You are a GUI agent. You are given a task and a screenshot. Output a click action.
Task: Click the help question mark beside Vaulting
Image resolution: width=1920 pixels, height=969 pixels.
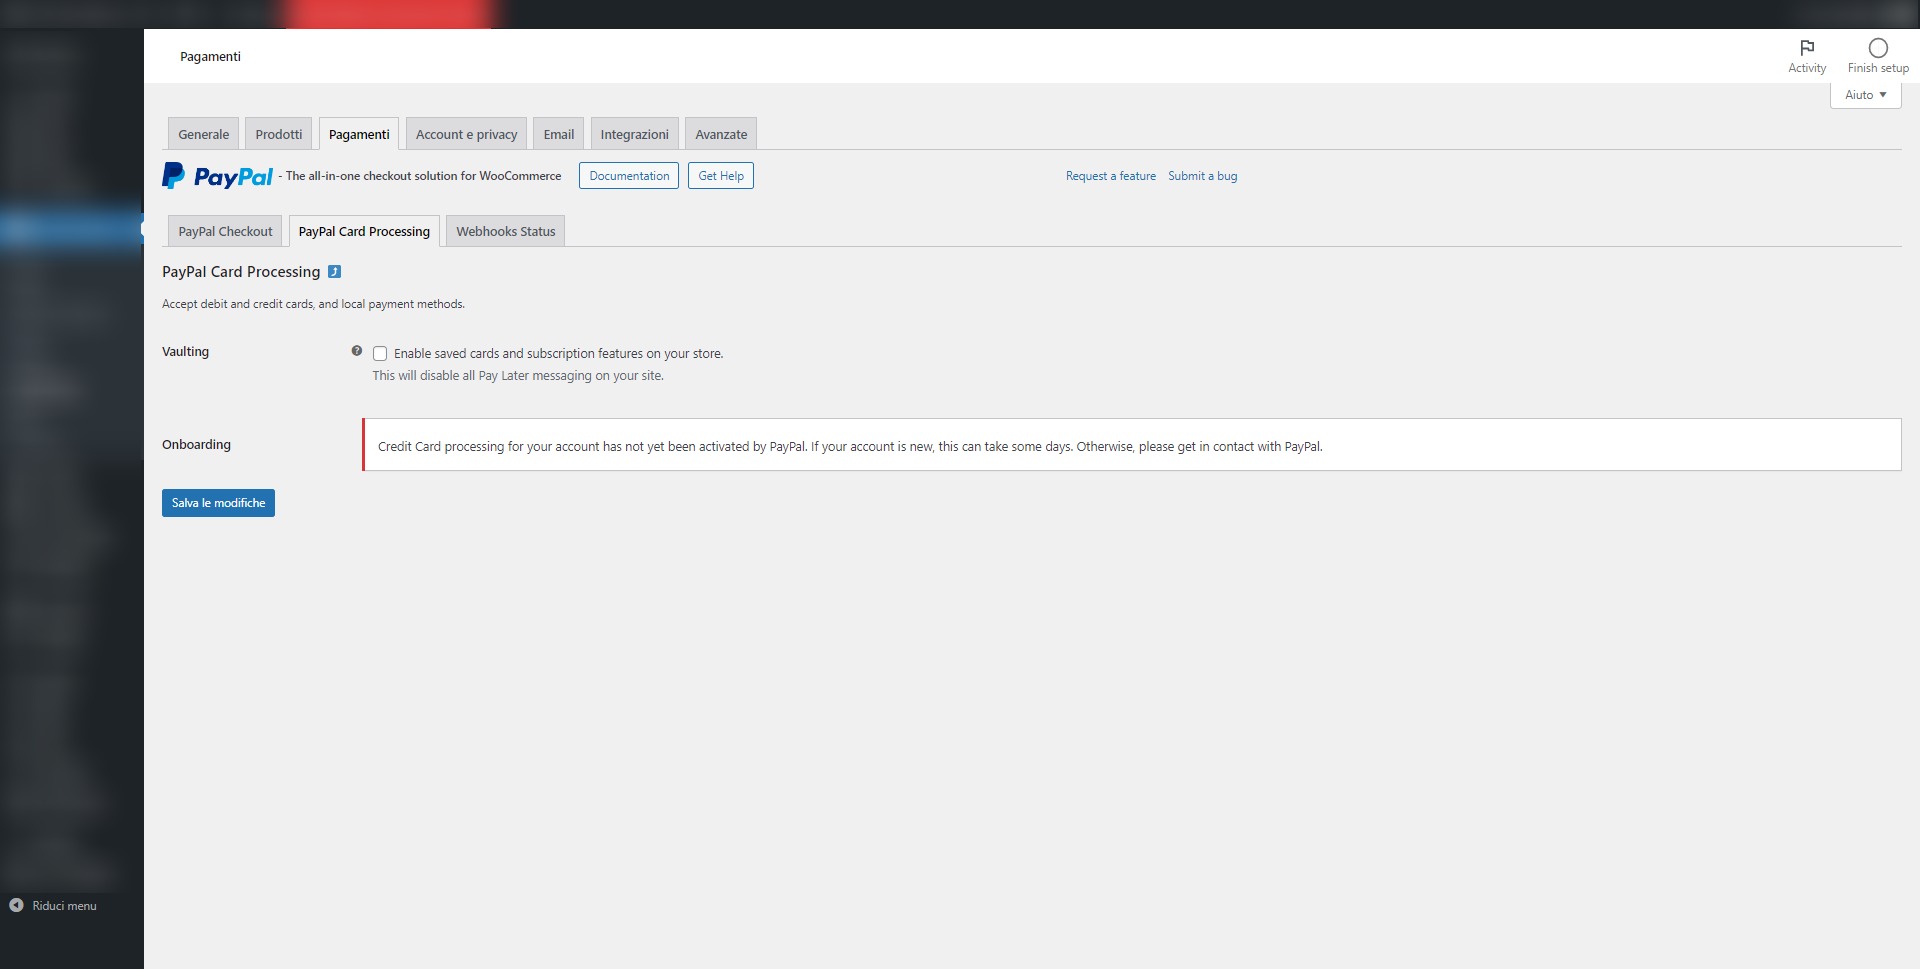click(357, 351)
